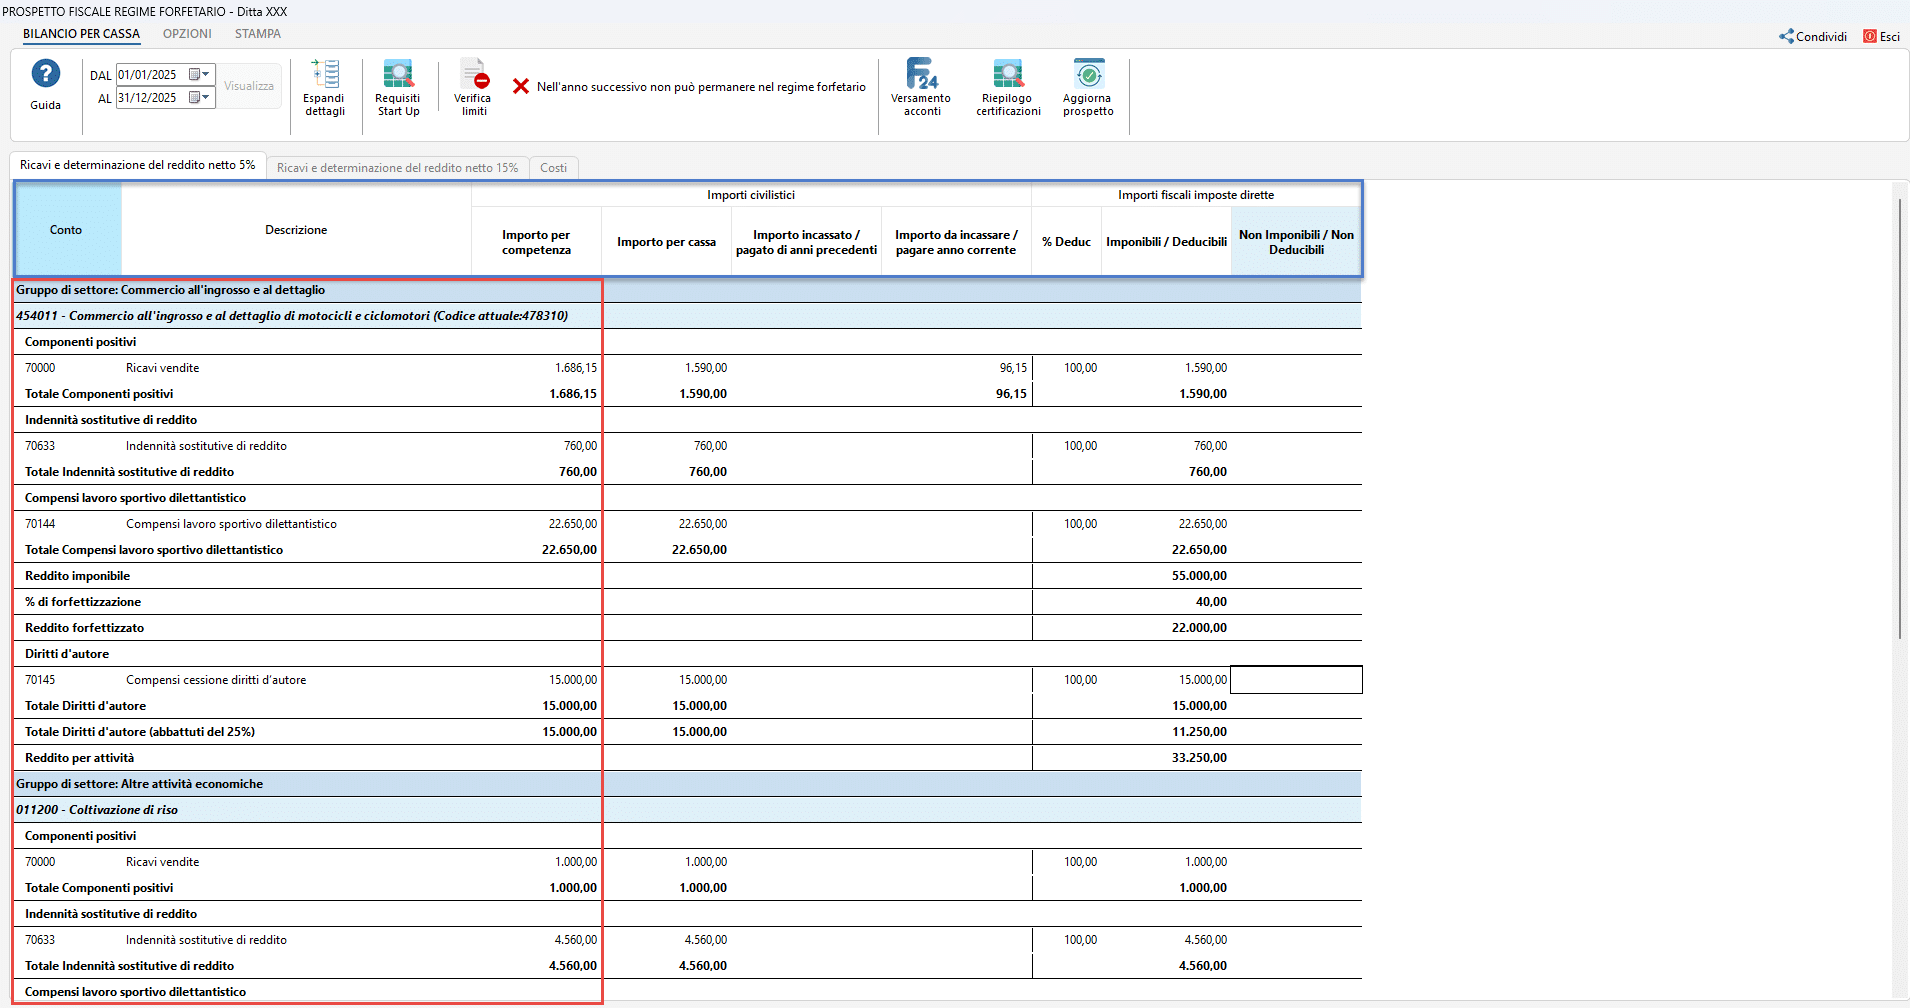Open the OPZIONI menu tab

[x=187, y=34]
